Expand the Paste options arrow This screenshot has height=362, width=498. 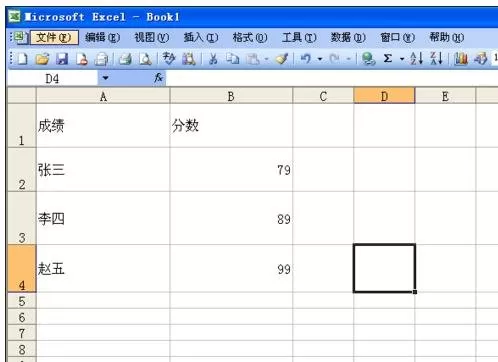pyautogui.click(x=266, y=59)
